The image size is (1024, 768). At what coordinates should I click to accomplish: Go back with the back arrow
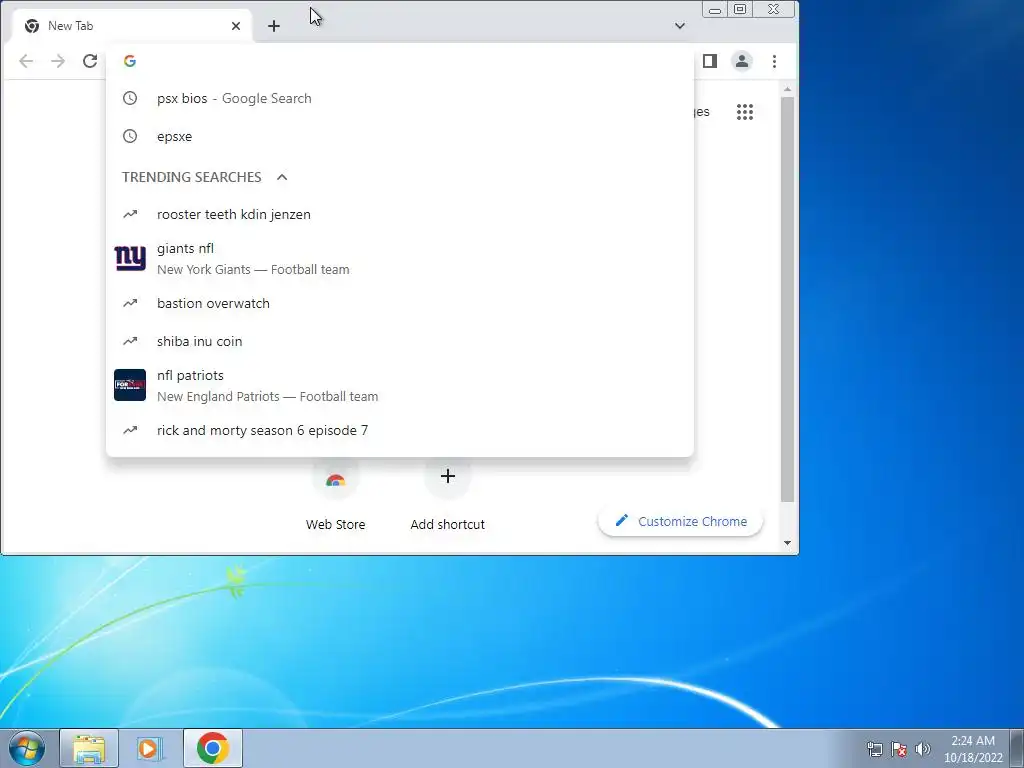point(26,61)
